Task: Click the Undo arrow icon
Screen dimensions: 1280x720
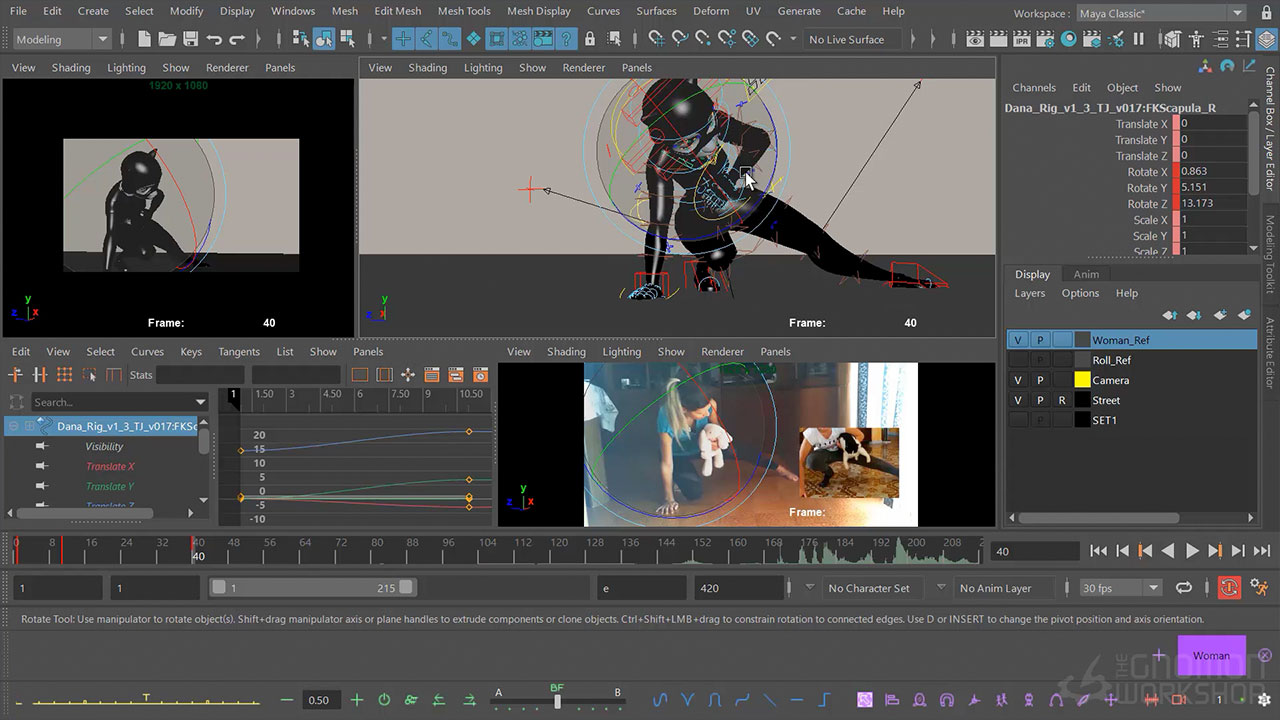Action: coord(213,39)
